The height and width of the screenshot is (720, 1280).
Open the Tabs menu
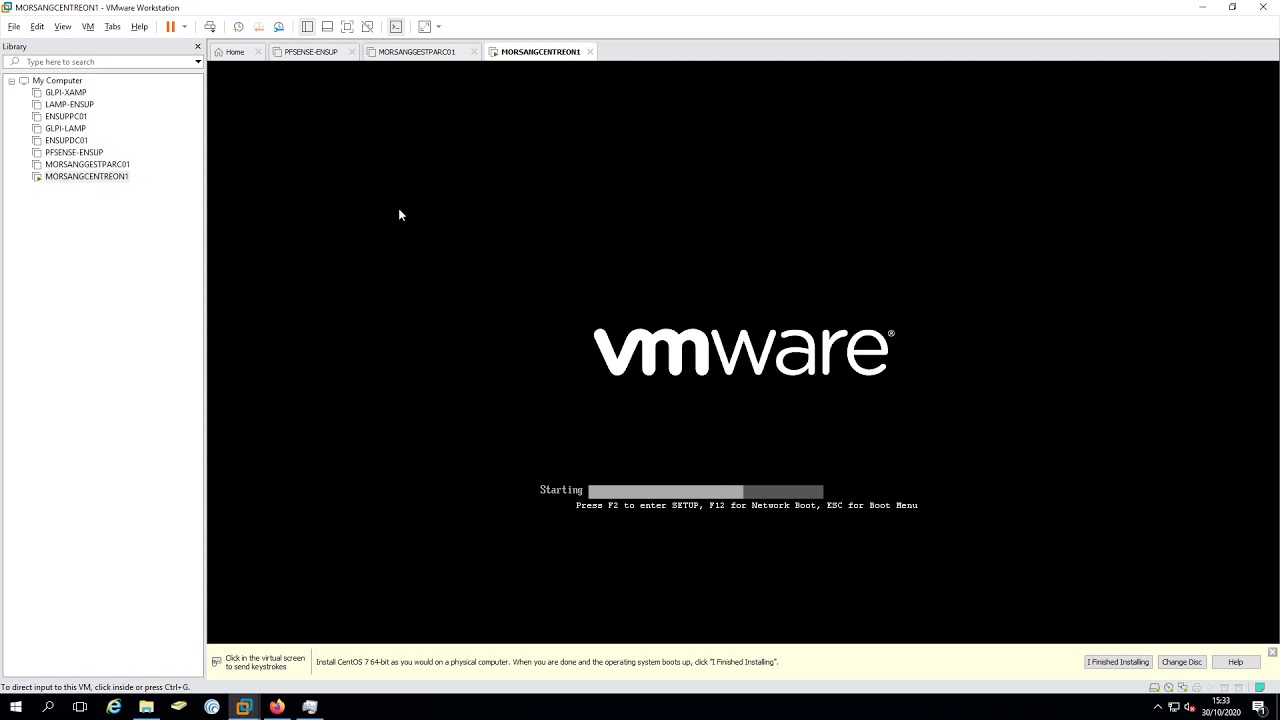[x=112, y=27]
